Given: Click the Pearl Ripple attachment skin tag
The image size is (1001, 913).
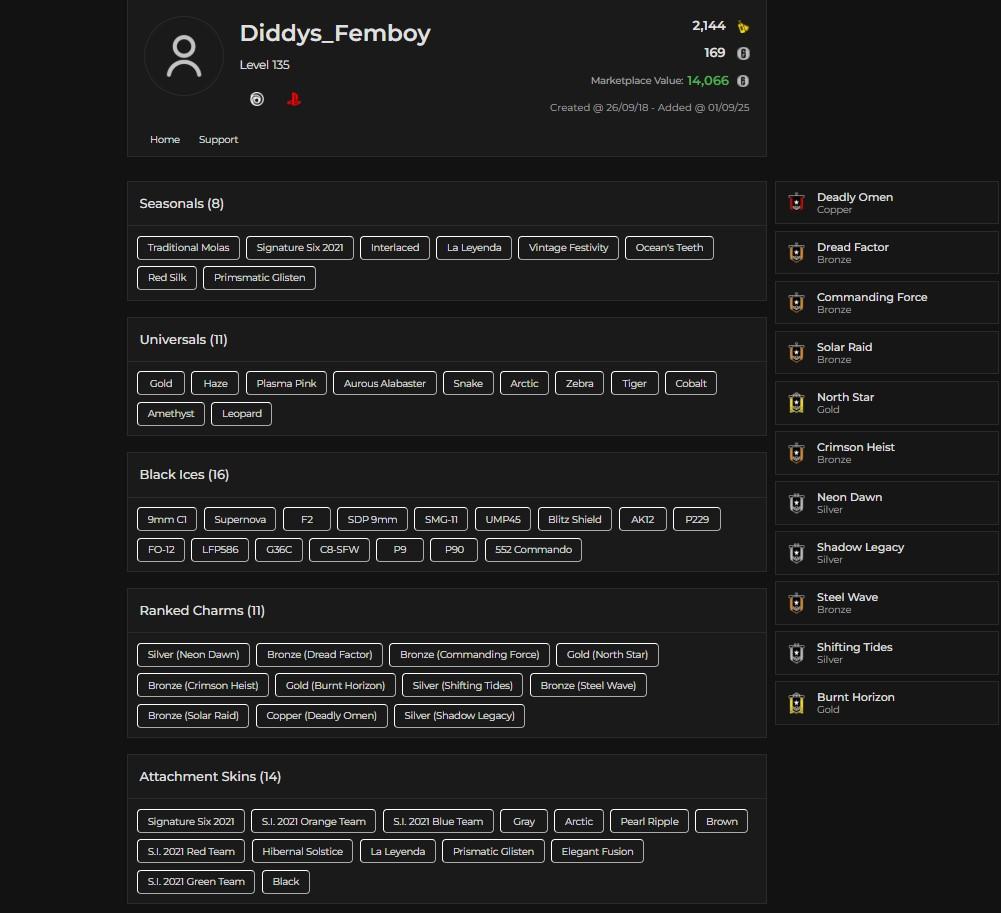Looking at the screenshot, I should 649,822.
